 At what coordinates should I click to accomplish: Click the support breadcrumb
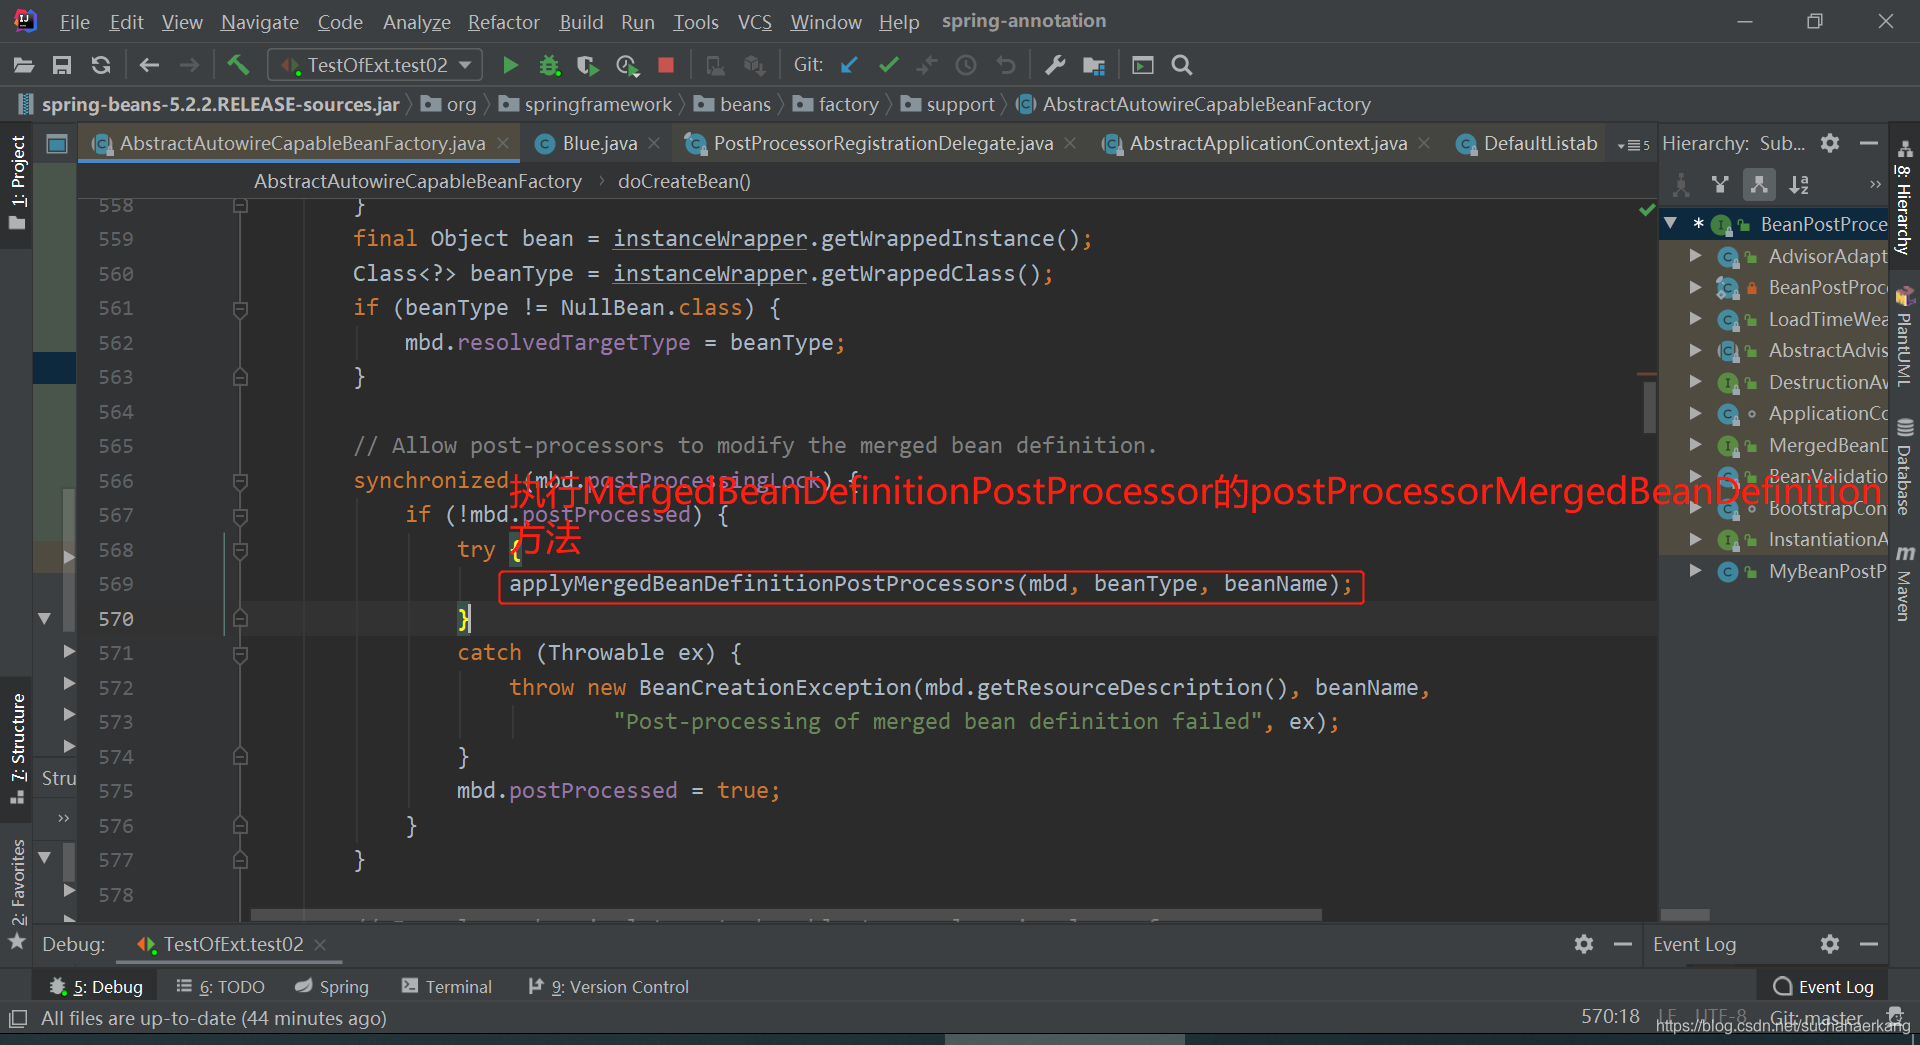point(948,104)
